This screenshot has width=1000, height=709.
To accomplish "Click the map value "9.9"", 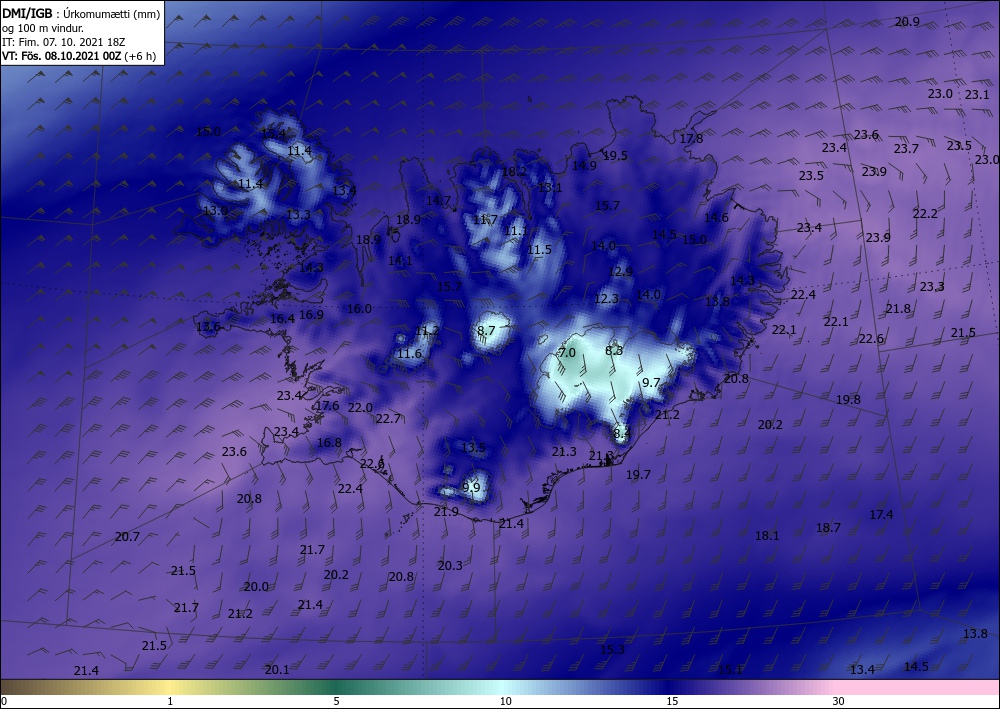I will [x=471, y=488].
